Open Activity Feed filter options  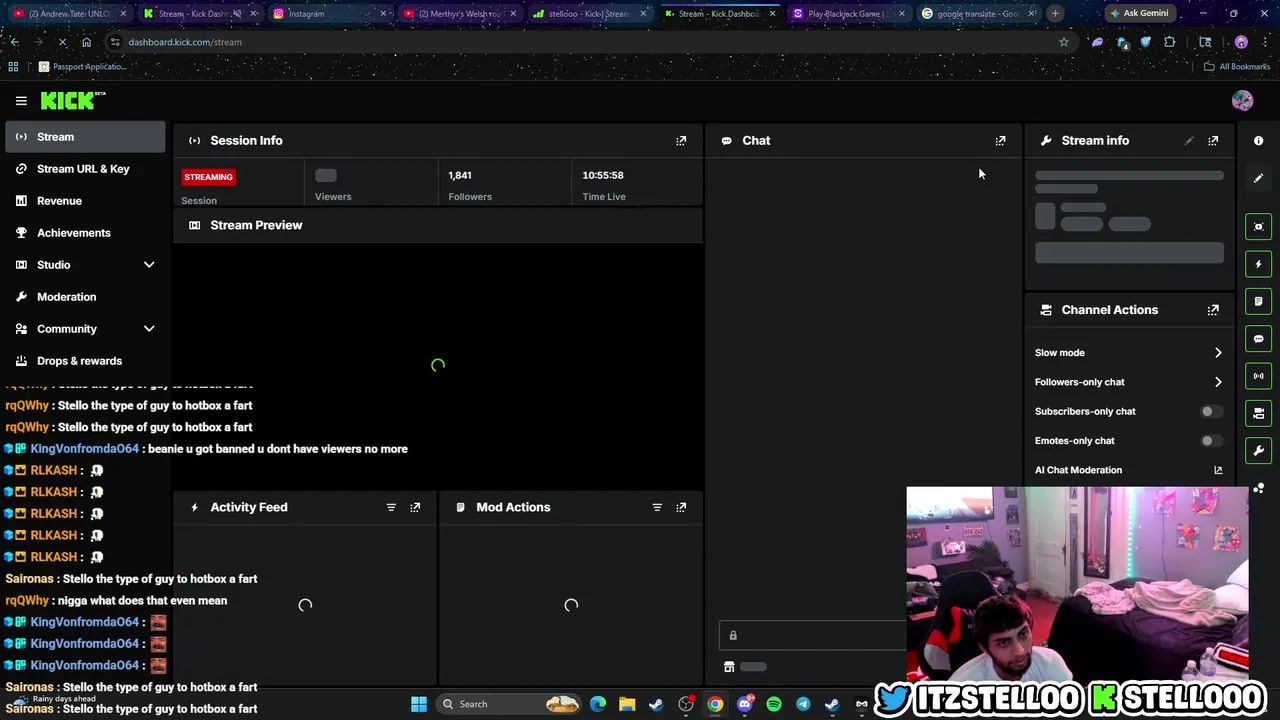coord(391,507)
